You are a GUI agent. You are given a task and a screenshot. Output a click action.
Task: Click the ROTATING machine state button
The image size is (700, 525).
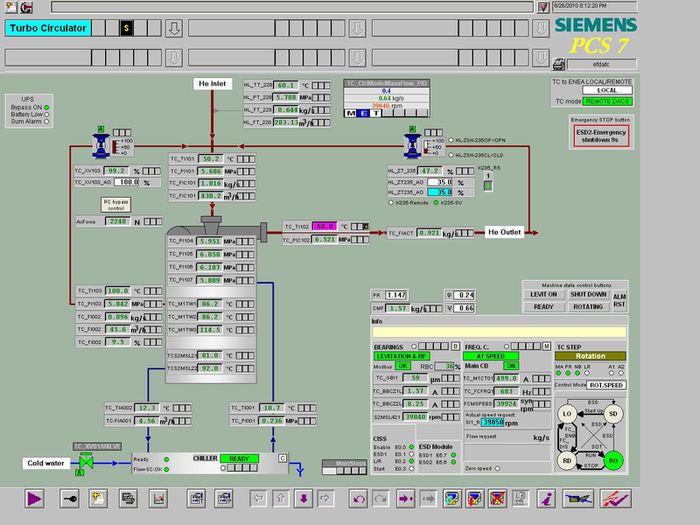click(x=588, y=307)
